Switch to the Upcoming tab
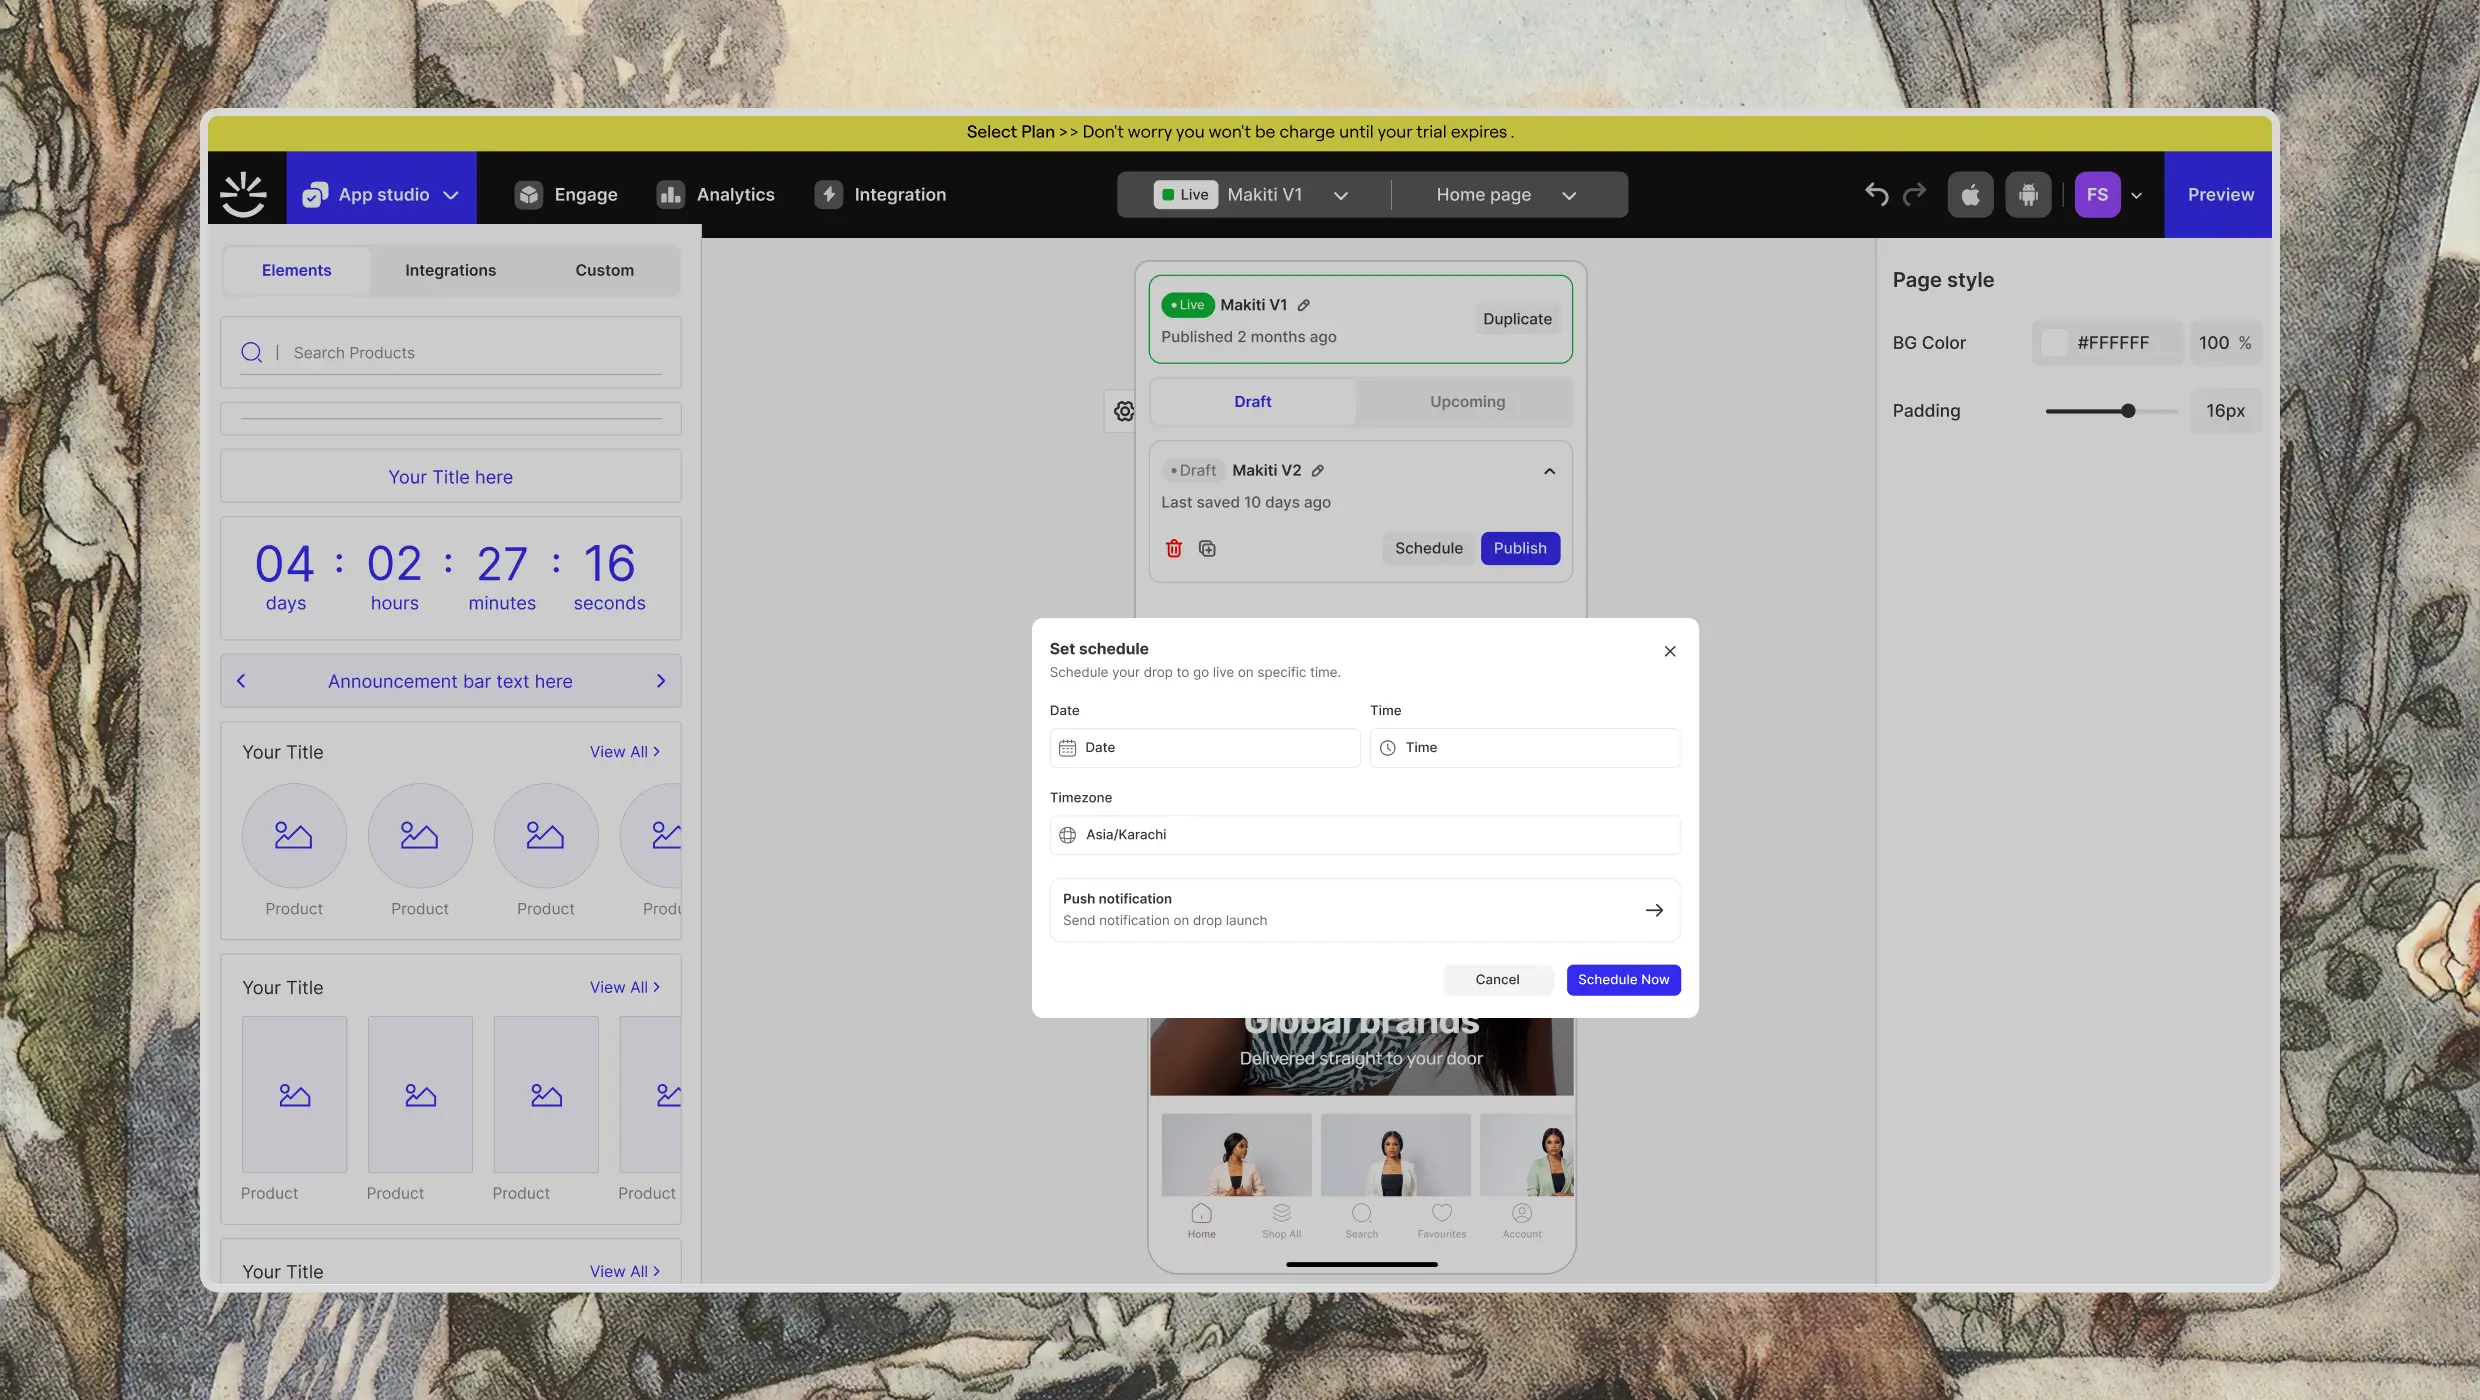Image resolution: width=2480 pixels, height=1400 pixels. [x=1466, y=401]
